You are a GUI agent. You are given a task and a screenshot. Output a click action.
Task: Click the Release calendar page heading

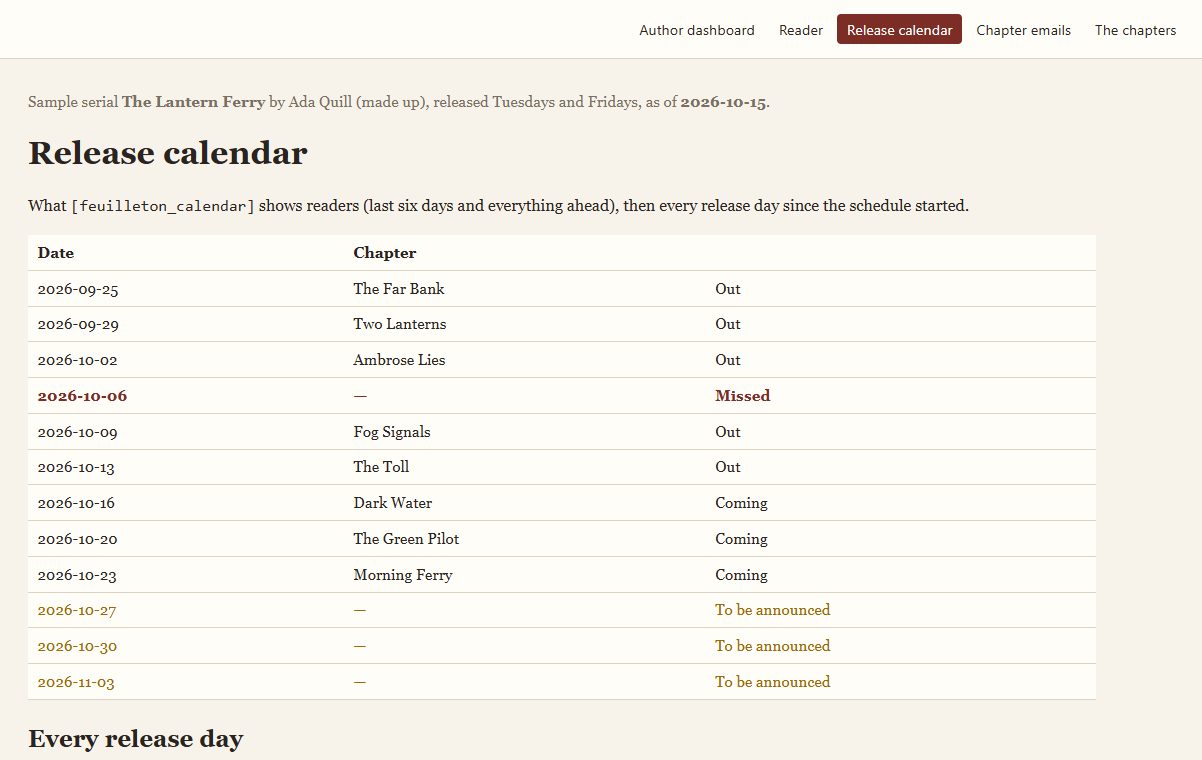point(168,153)
